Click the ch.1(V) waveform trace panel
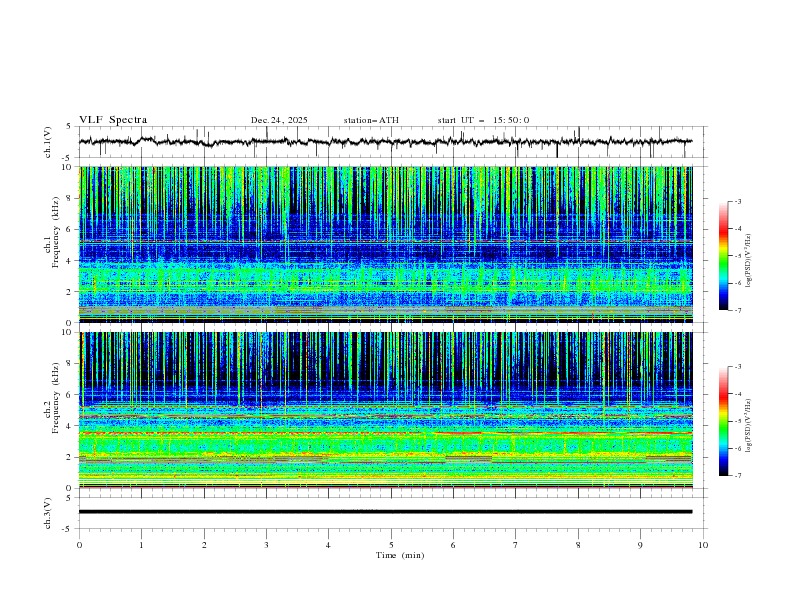 point(390,142)
